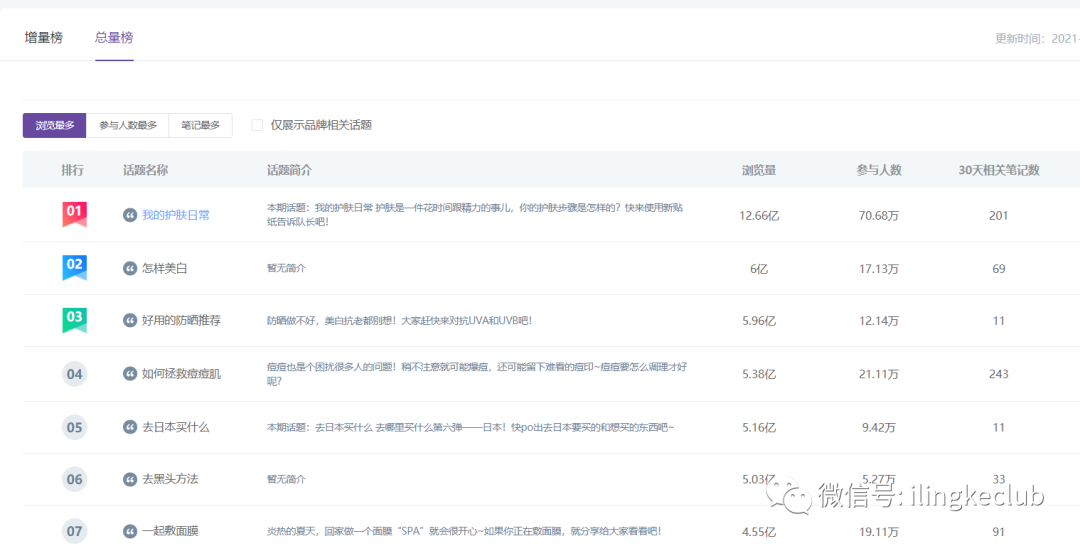The image size is (1080, 546).
Task: Click the 排行 column header
Action: [x=72, y=170]
